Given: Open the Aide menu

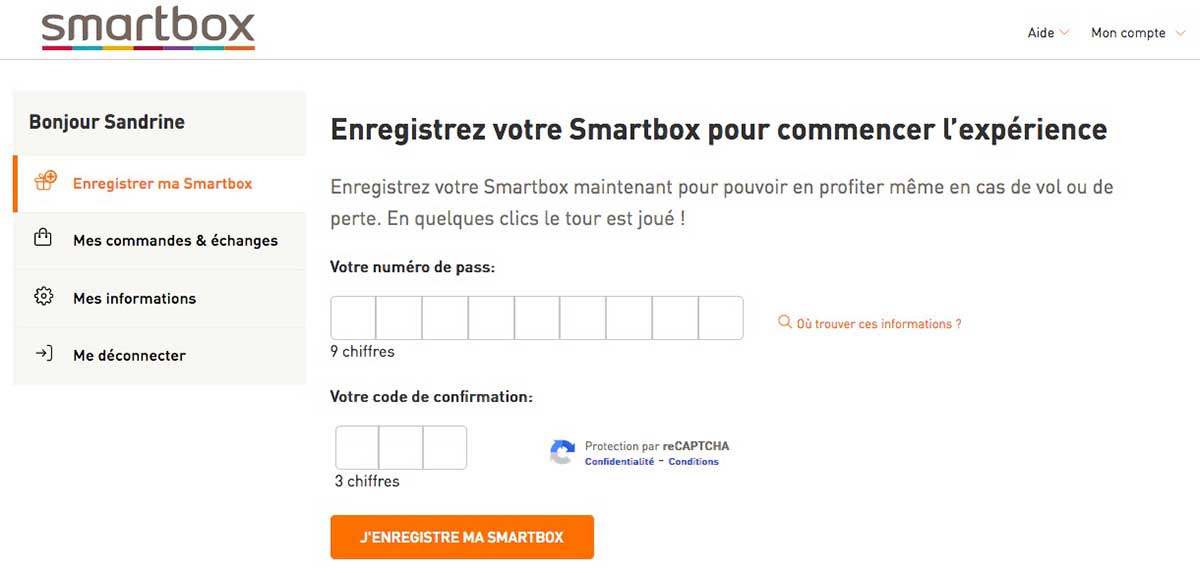Looking at the screenshot, I should pos(1041,33).
